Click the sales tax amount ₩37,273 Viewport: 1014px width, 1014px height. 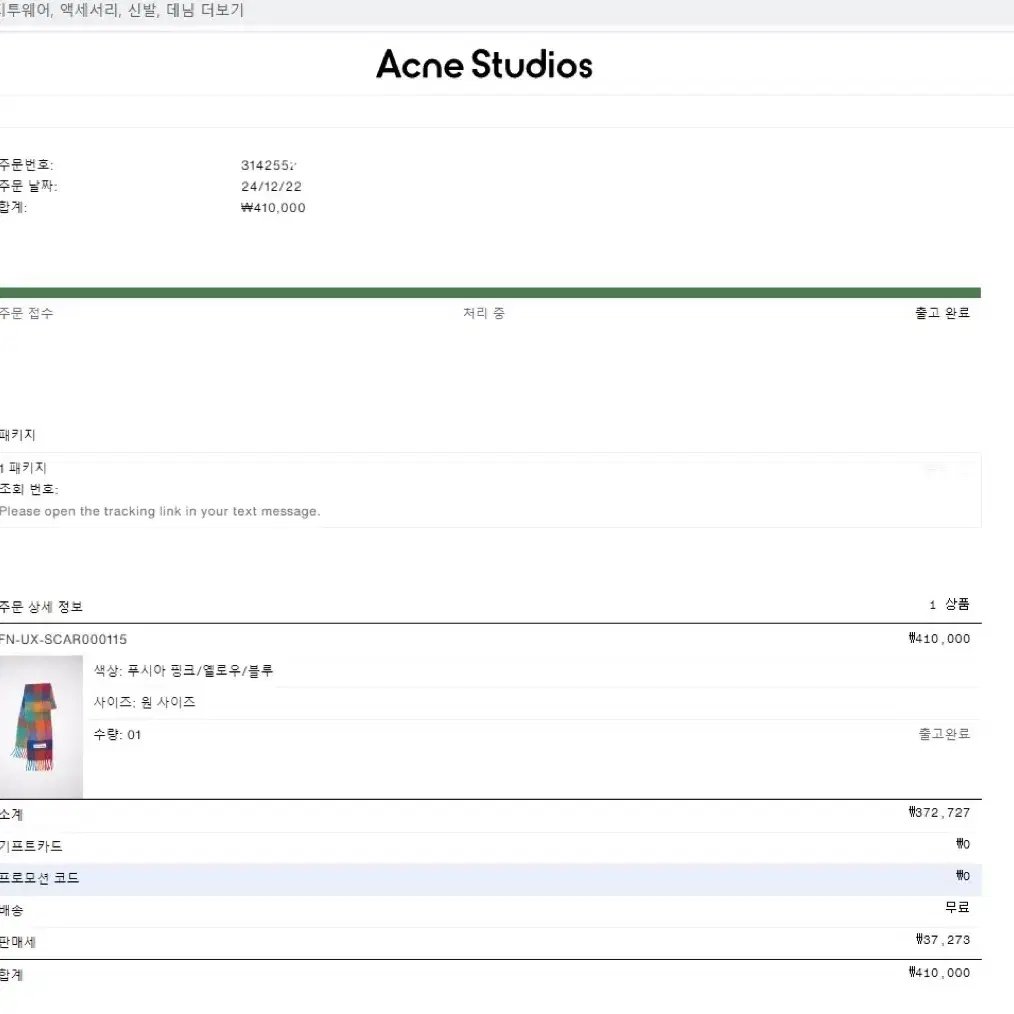pos(943,940)
